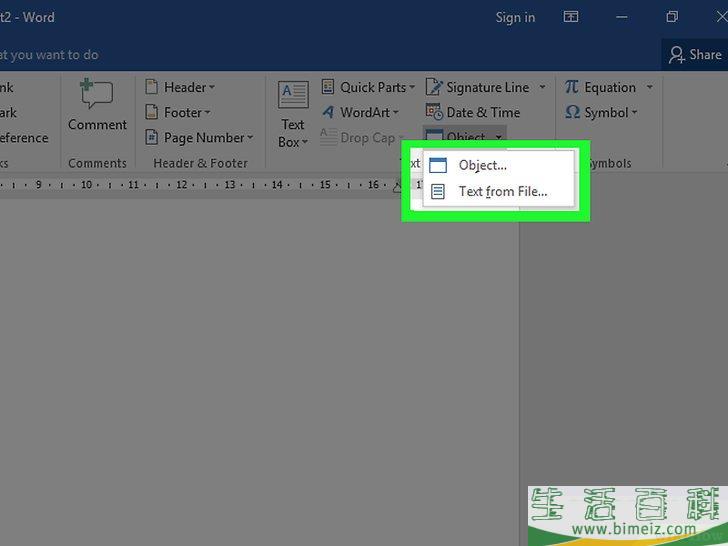Image resolution: width=728 pixels, height=546 pixels.
Task: Select "Object..." from the dropdown menu
Action: click(482, 165)
